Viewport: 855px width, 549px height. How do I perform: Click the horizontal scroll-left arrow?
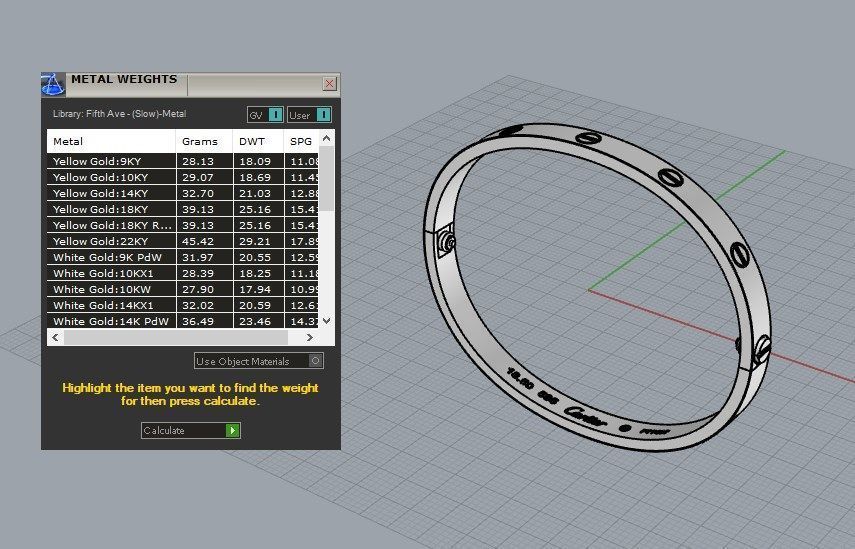pyautogui.click(x=55, y=337)
